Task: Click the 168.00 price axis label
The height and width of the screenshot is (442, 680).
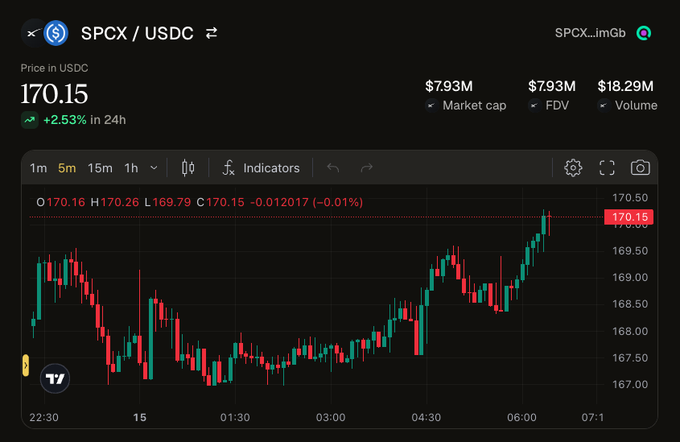Action: click(x=630, y=331)
